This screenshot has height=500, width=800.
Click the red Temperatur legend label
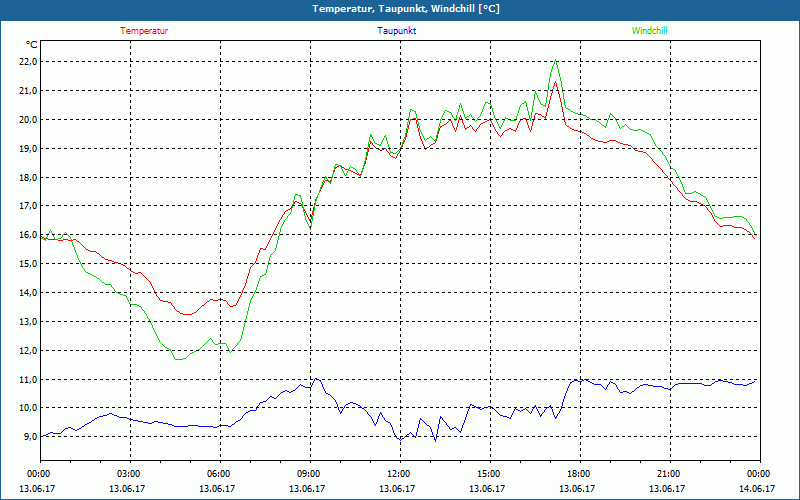(144, 31)
